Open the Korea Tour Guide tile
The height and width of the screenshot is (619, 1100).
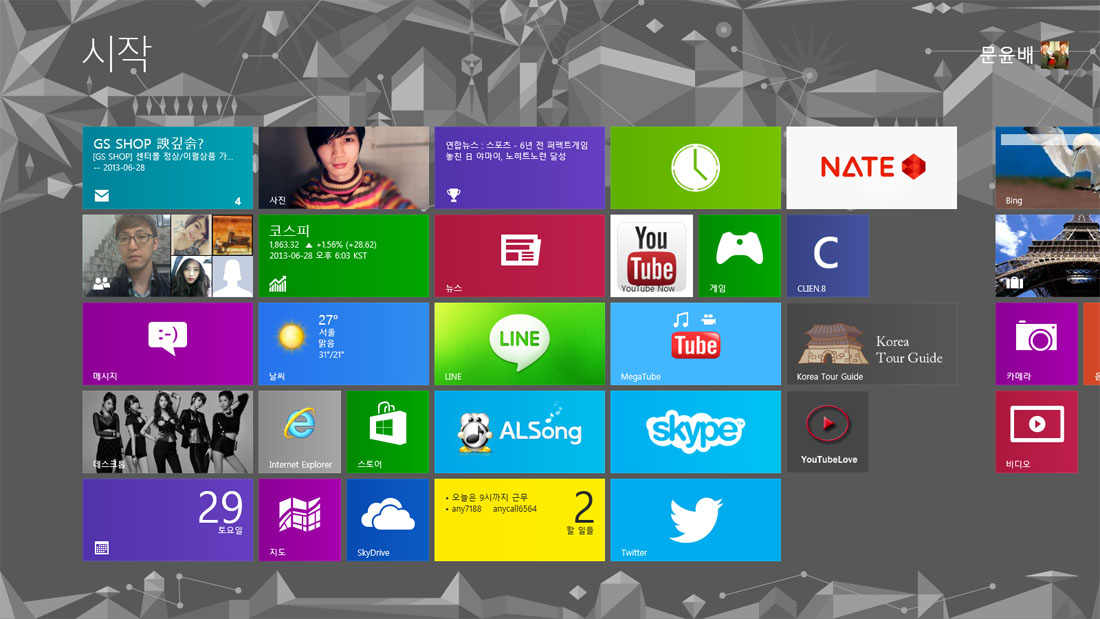(871, 344)
